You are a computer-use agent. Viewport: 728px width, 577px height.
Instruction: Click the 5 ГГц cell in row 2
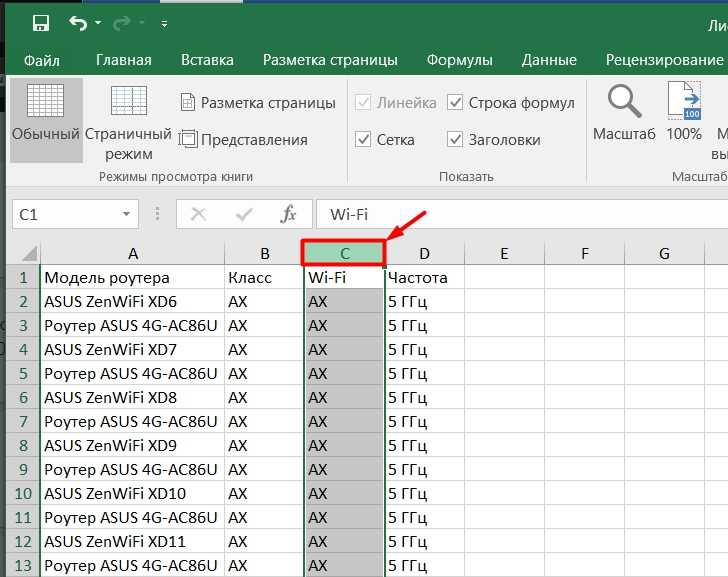pos(425,302)
